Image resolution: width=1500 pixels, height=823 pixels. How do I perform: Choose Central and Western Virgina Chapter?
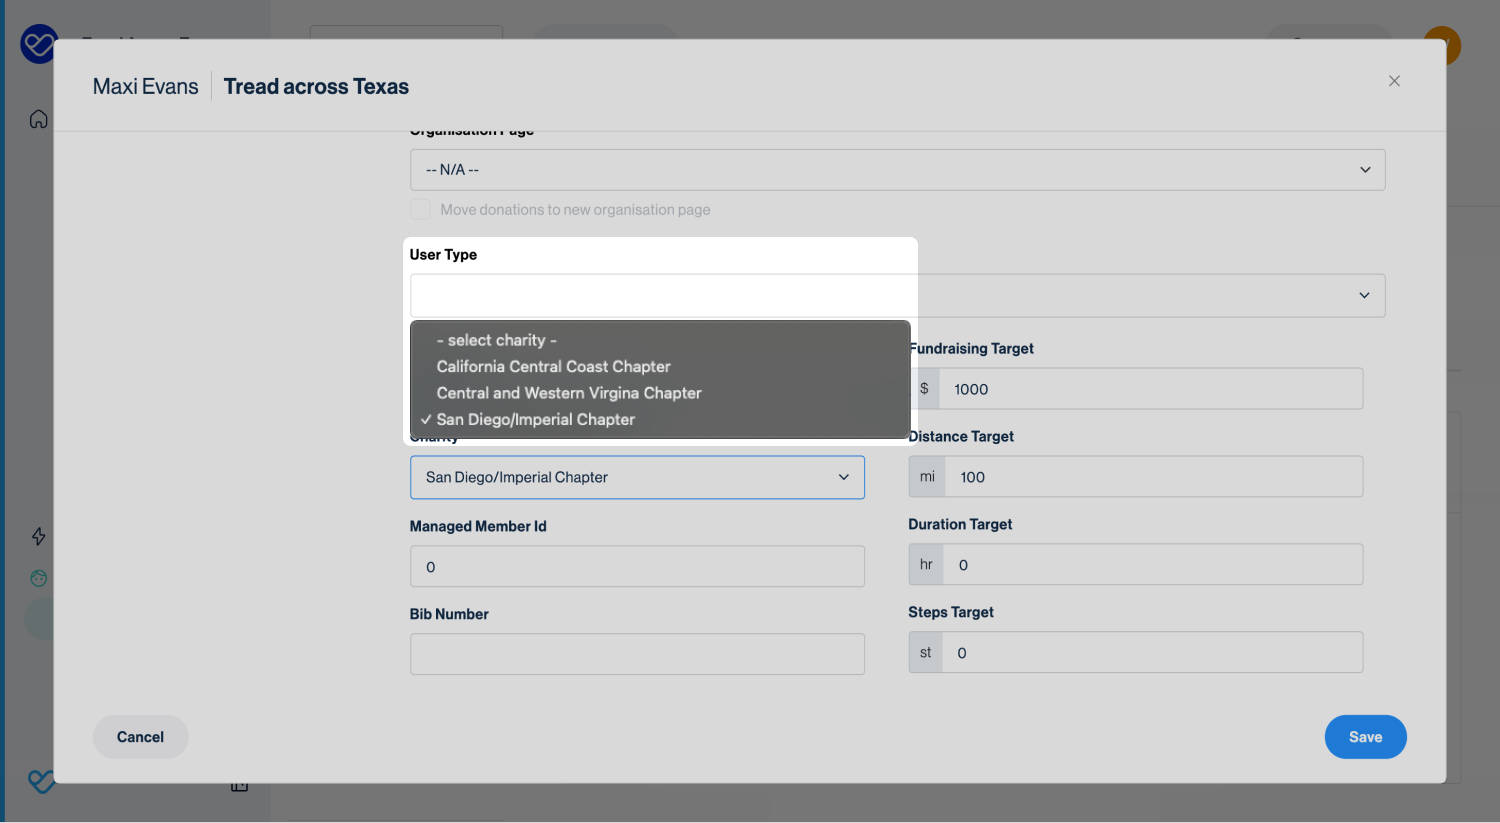[569, 393]
